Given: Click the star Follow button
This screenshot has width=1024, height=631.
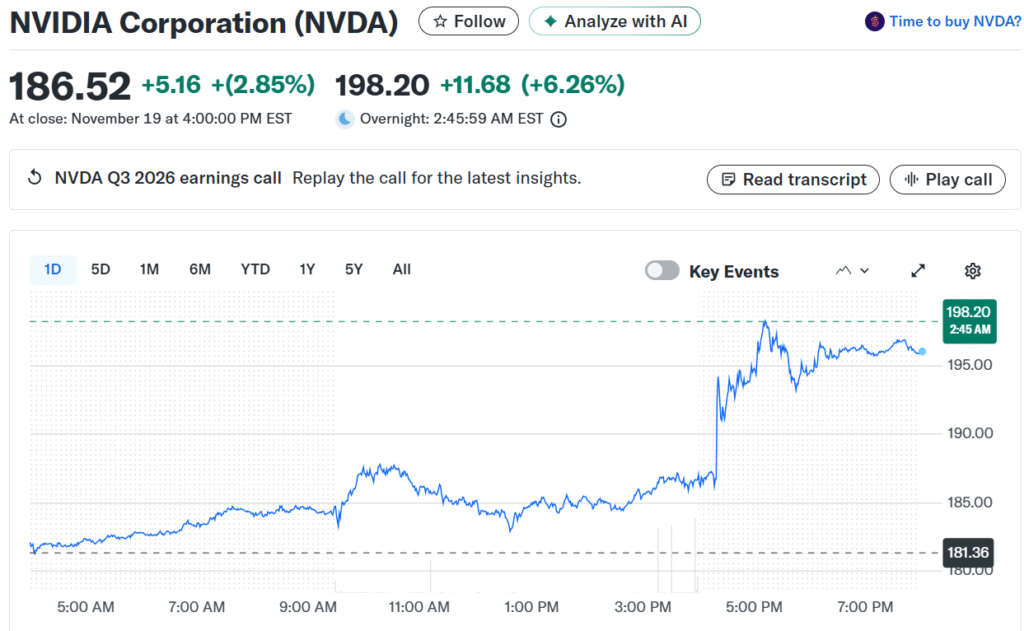Looking at the screenshot, I should pyautogui.click(x=468, y=21).
